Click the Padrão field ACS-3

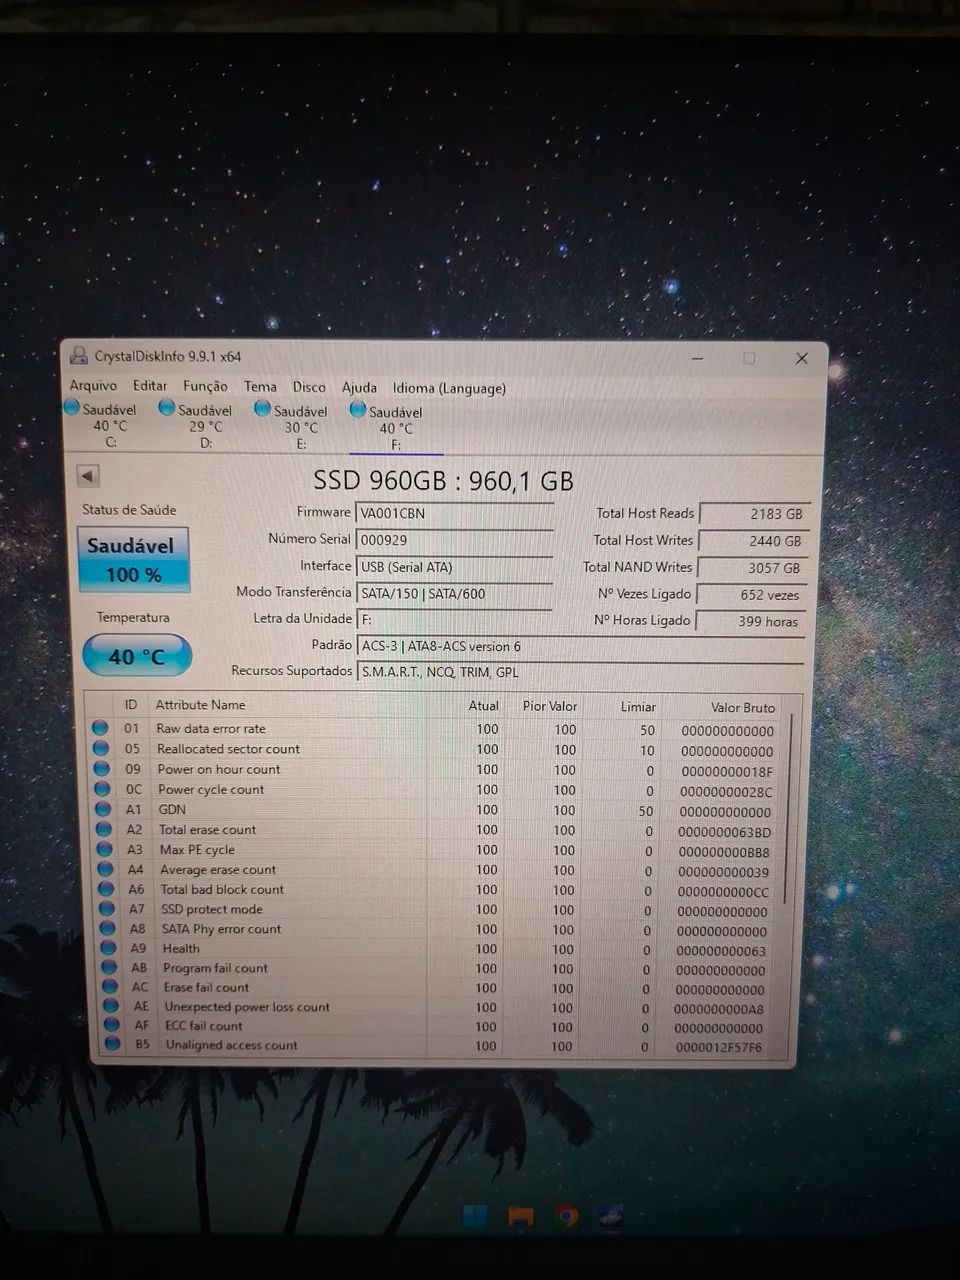(x=580, y=646)
